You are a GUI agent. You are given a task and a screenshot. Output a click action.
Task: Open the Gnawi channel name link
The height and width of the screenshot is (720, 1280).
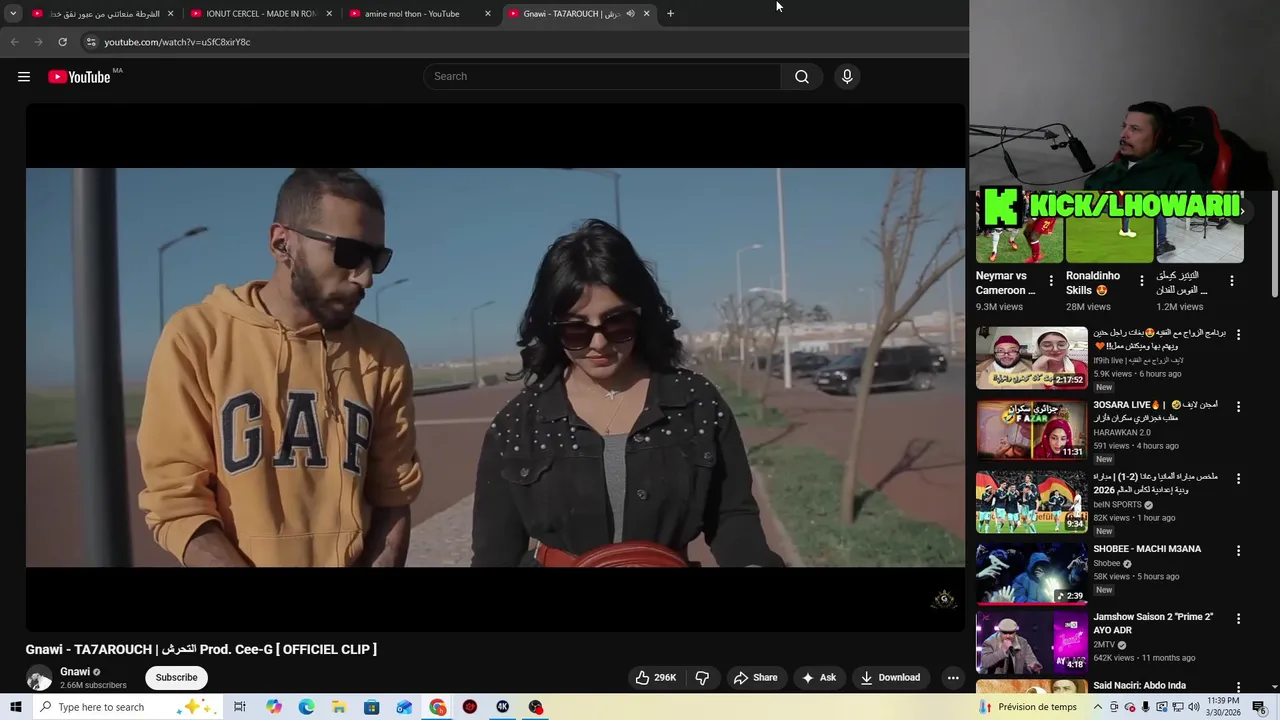click(x=75, y=672)
